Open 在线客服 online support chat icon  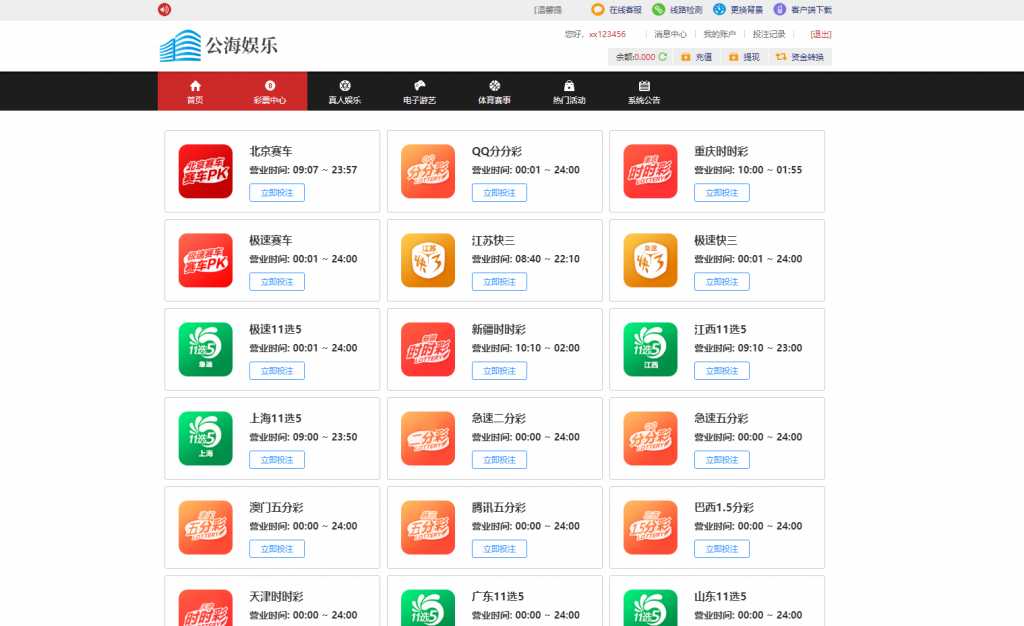pyautogui.click(x=598, y=9)
